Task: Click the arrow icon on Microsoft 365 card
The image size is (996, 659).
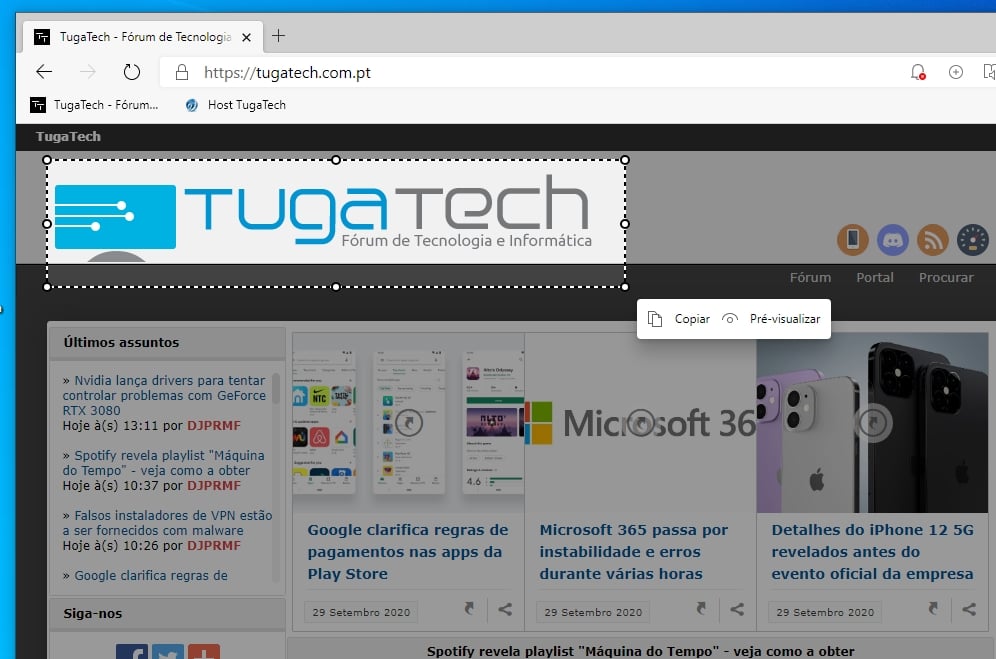Action: pyautogui.click(x=701, y=609)
